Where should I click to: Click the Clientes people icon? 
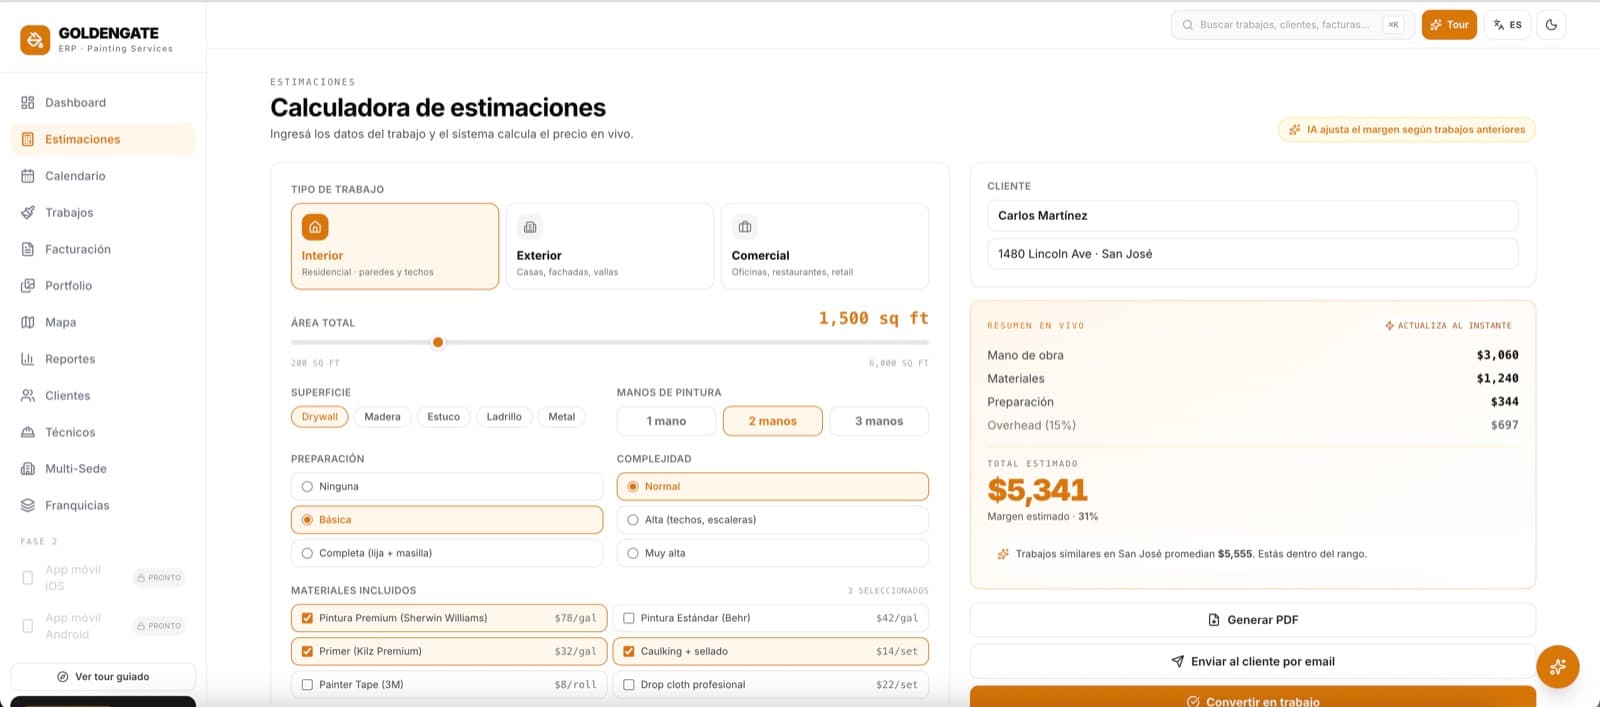click(x=28, y=395)
